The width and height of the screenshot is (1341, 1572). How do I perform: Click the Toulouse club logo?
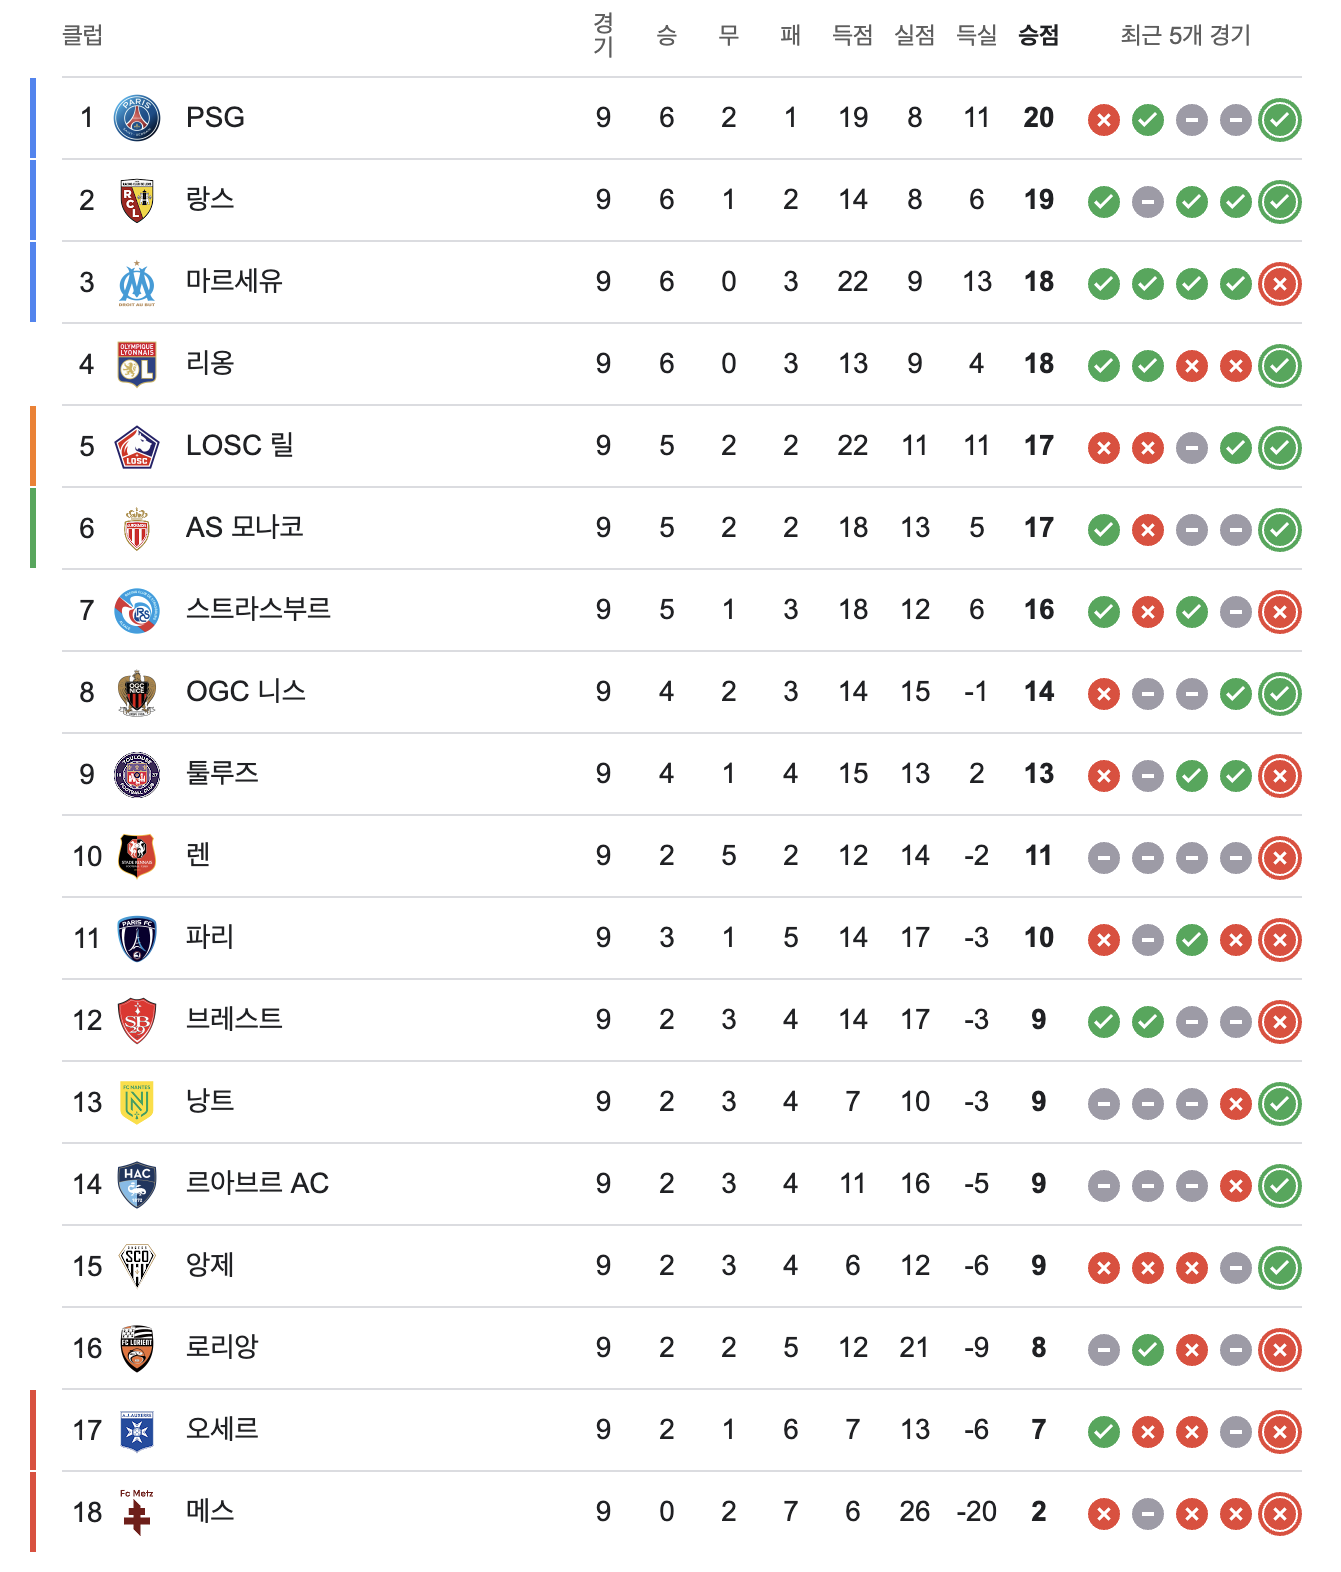[137, 775]
